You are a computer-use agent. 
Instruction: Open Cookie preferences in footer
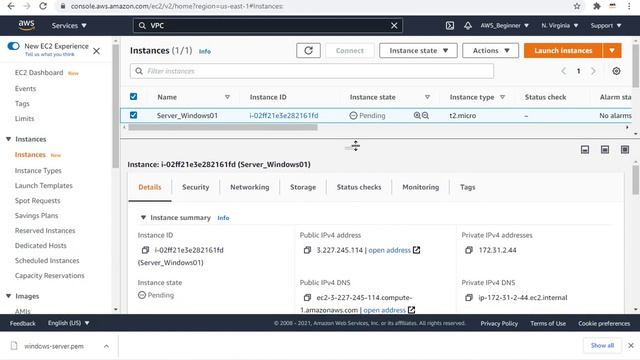(x=604, y=323)
